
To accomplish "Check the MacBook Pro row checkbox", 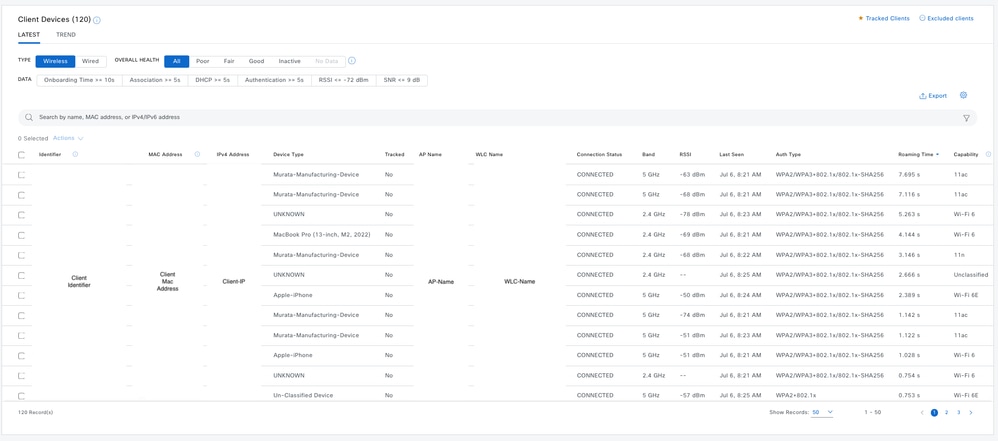I will pyautogui.click(x=22, y=235).
